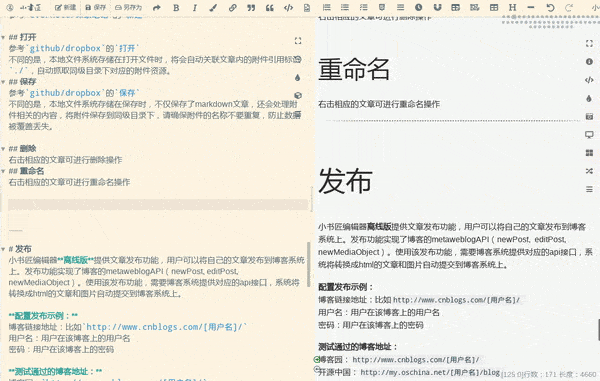Click the shield-shaped toolbar icon
This screenshot has width=600, height=381.
click(x=382, y=7)
